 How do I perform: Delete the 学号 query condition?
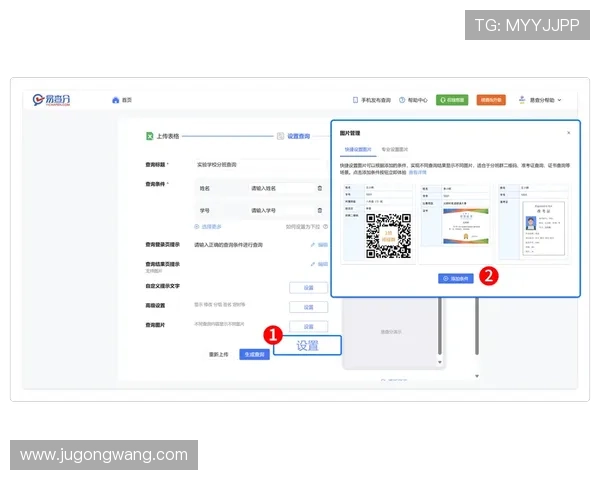coord(320,211)
